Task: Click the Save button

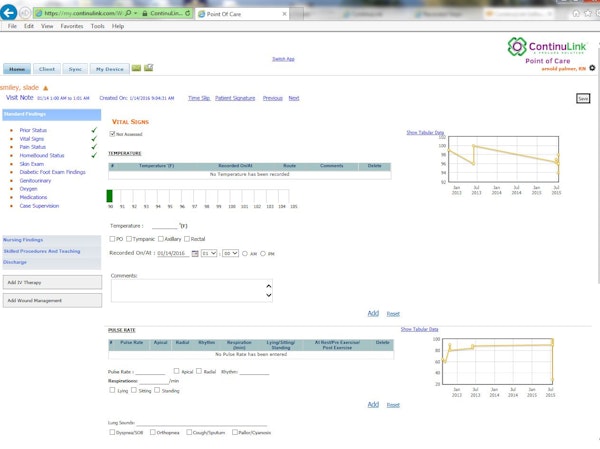Action: [x=583, y=98]
